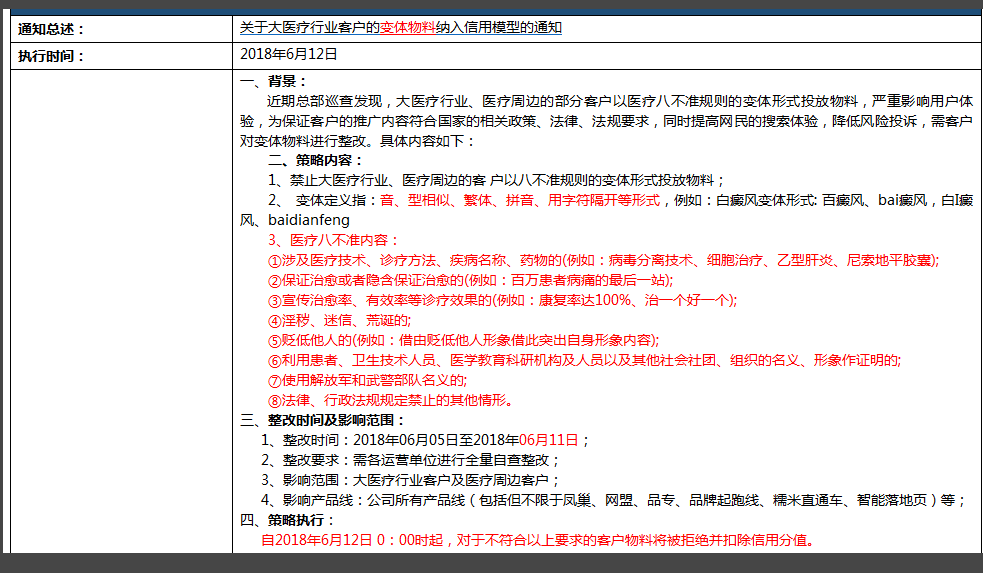The image size is (983, 573).
Task: Select the 通知总述 label cell
Action: pyautogui.click(x=122, y=29)
